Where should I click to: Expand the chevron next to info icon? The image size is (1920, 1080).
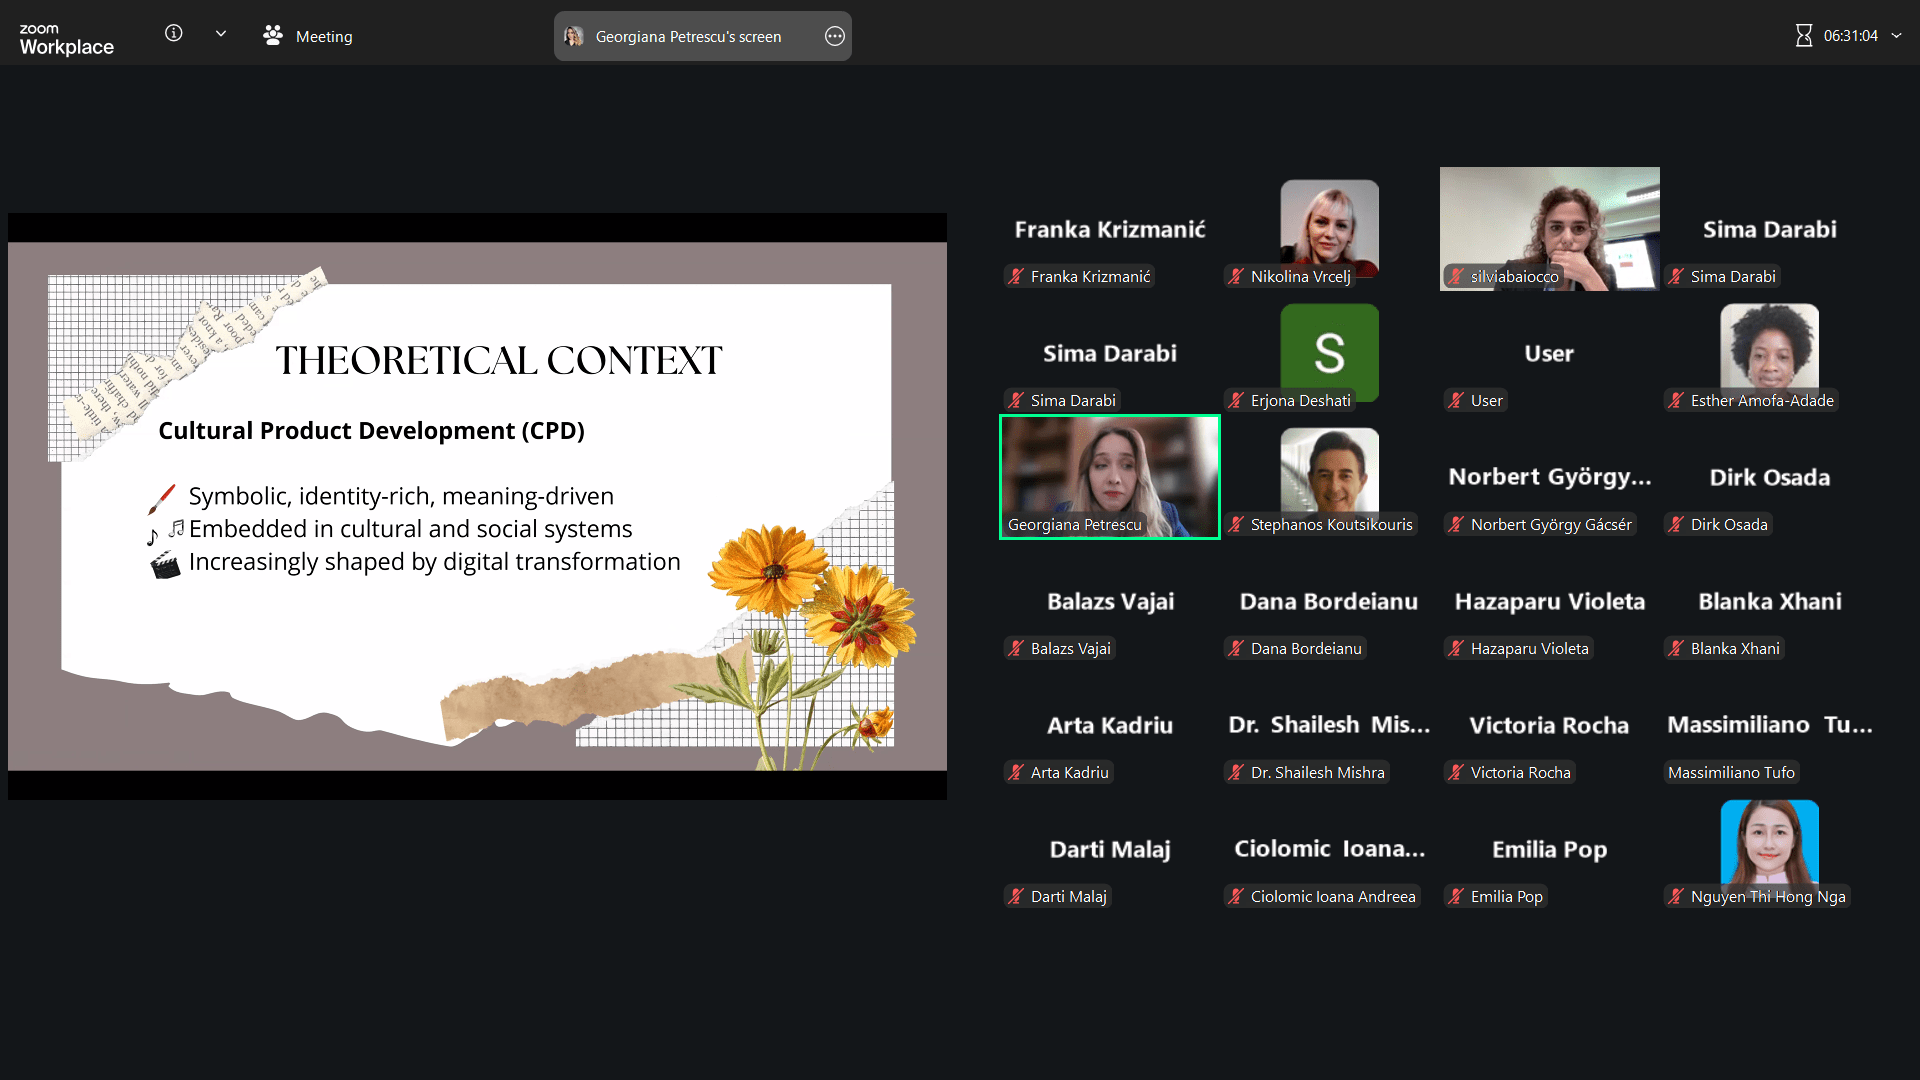[221, 34]
